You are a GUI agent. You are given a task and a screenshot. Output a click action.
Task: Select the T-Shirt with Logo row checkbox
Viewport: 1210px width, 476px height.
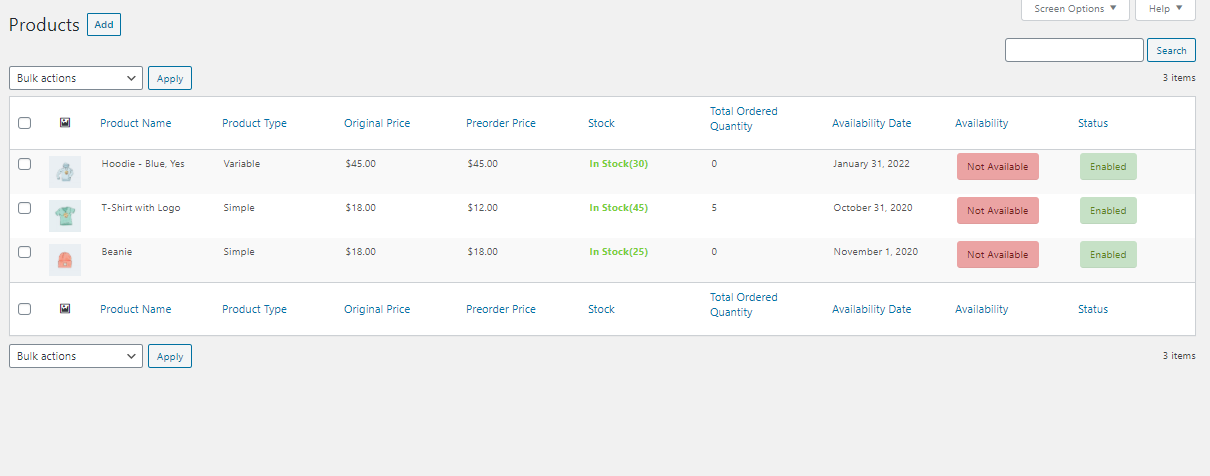click(x=25, y=208)
